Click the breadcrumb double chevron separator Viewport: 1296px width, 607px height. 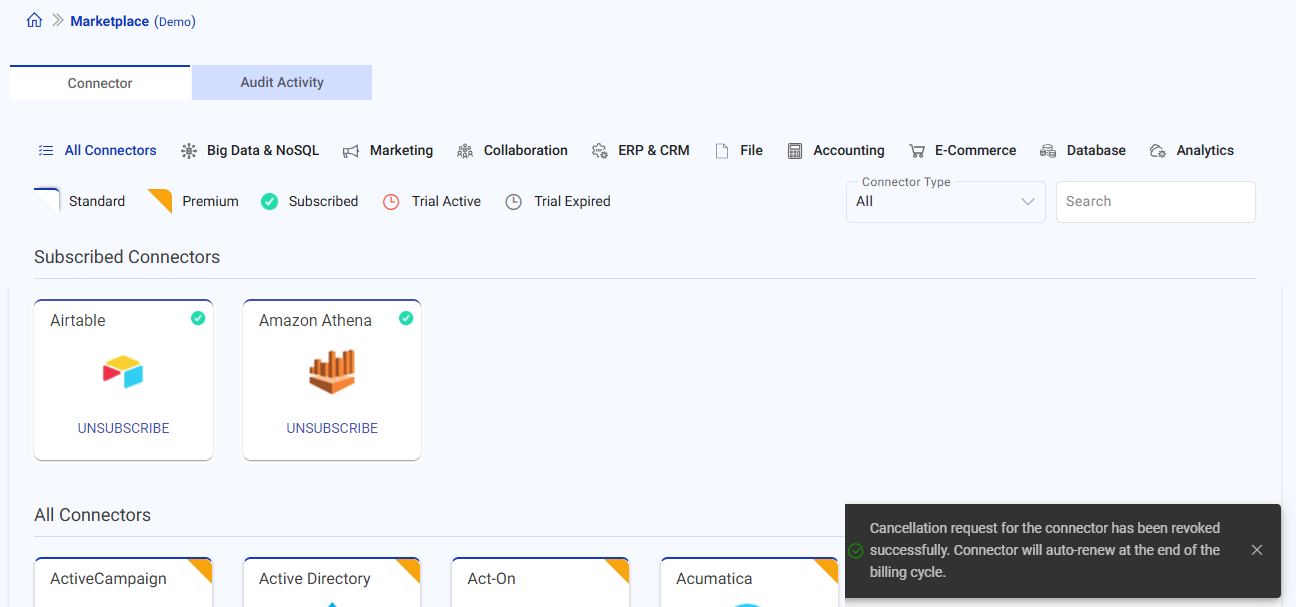tap(58, 21)
